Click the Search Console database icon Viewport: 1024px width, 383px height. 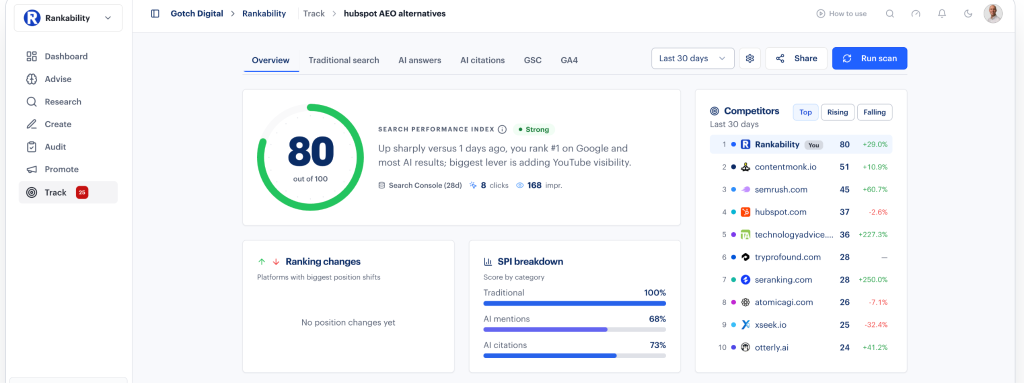382,186
